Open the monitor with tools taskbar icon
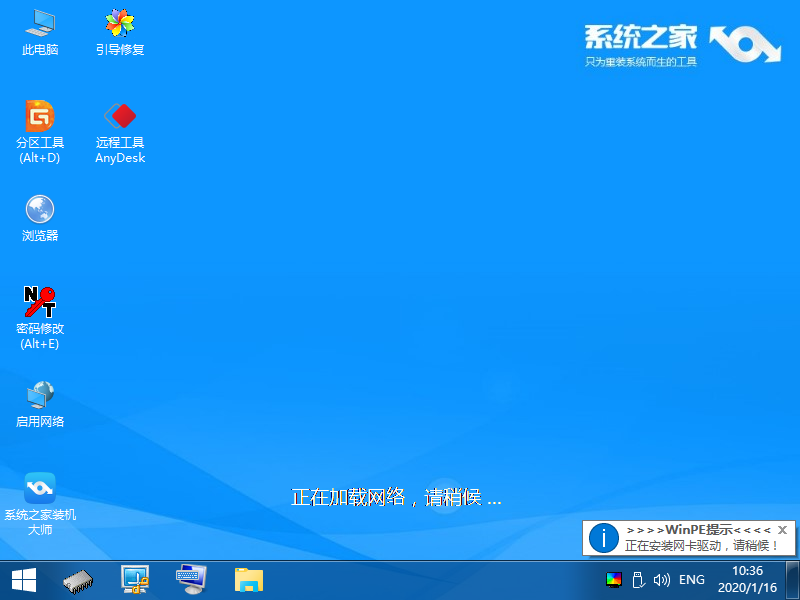 135,580
